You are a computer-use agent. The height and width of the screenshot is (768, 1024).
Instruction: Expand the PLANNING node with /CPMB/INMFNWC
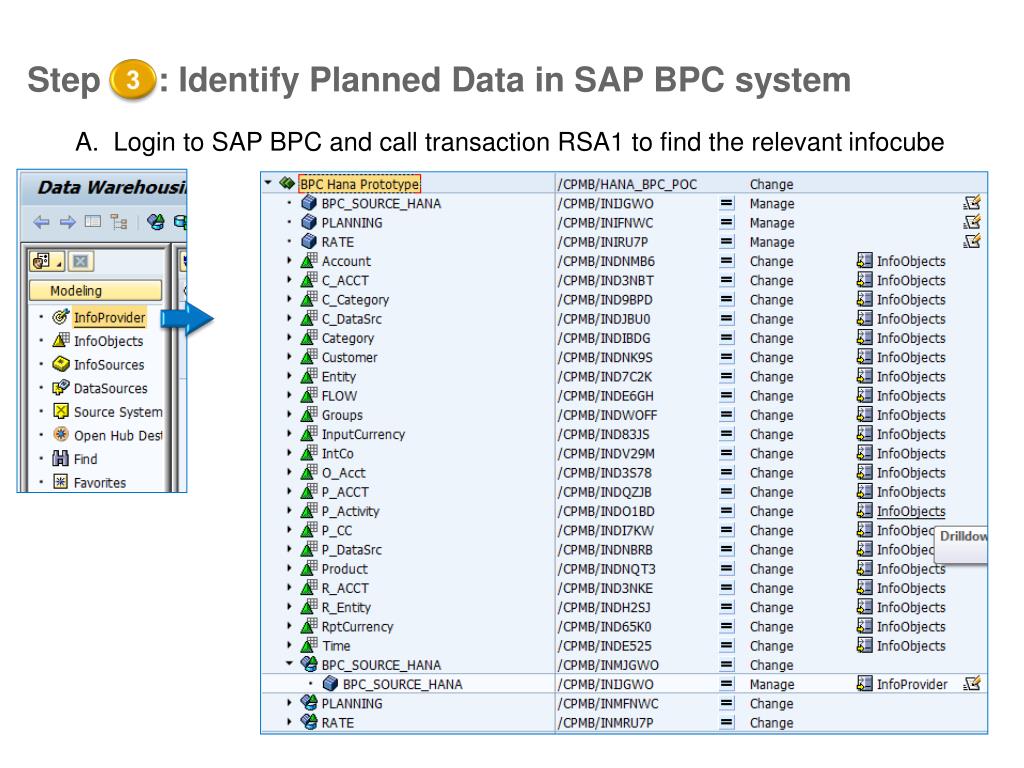click(289, 703)
